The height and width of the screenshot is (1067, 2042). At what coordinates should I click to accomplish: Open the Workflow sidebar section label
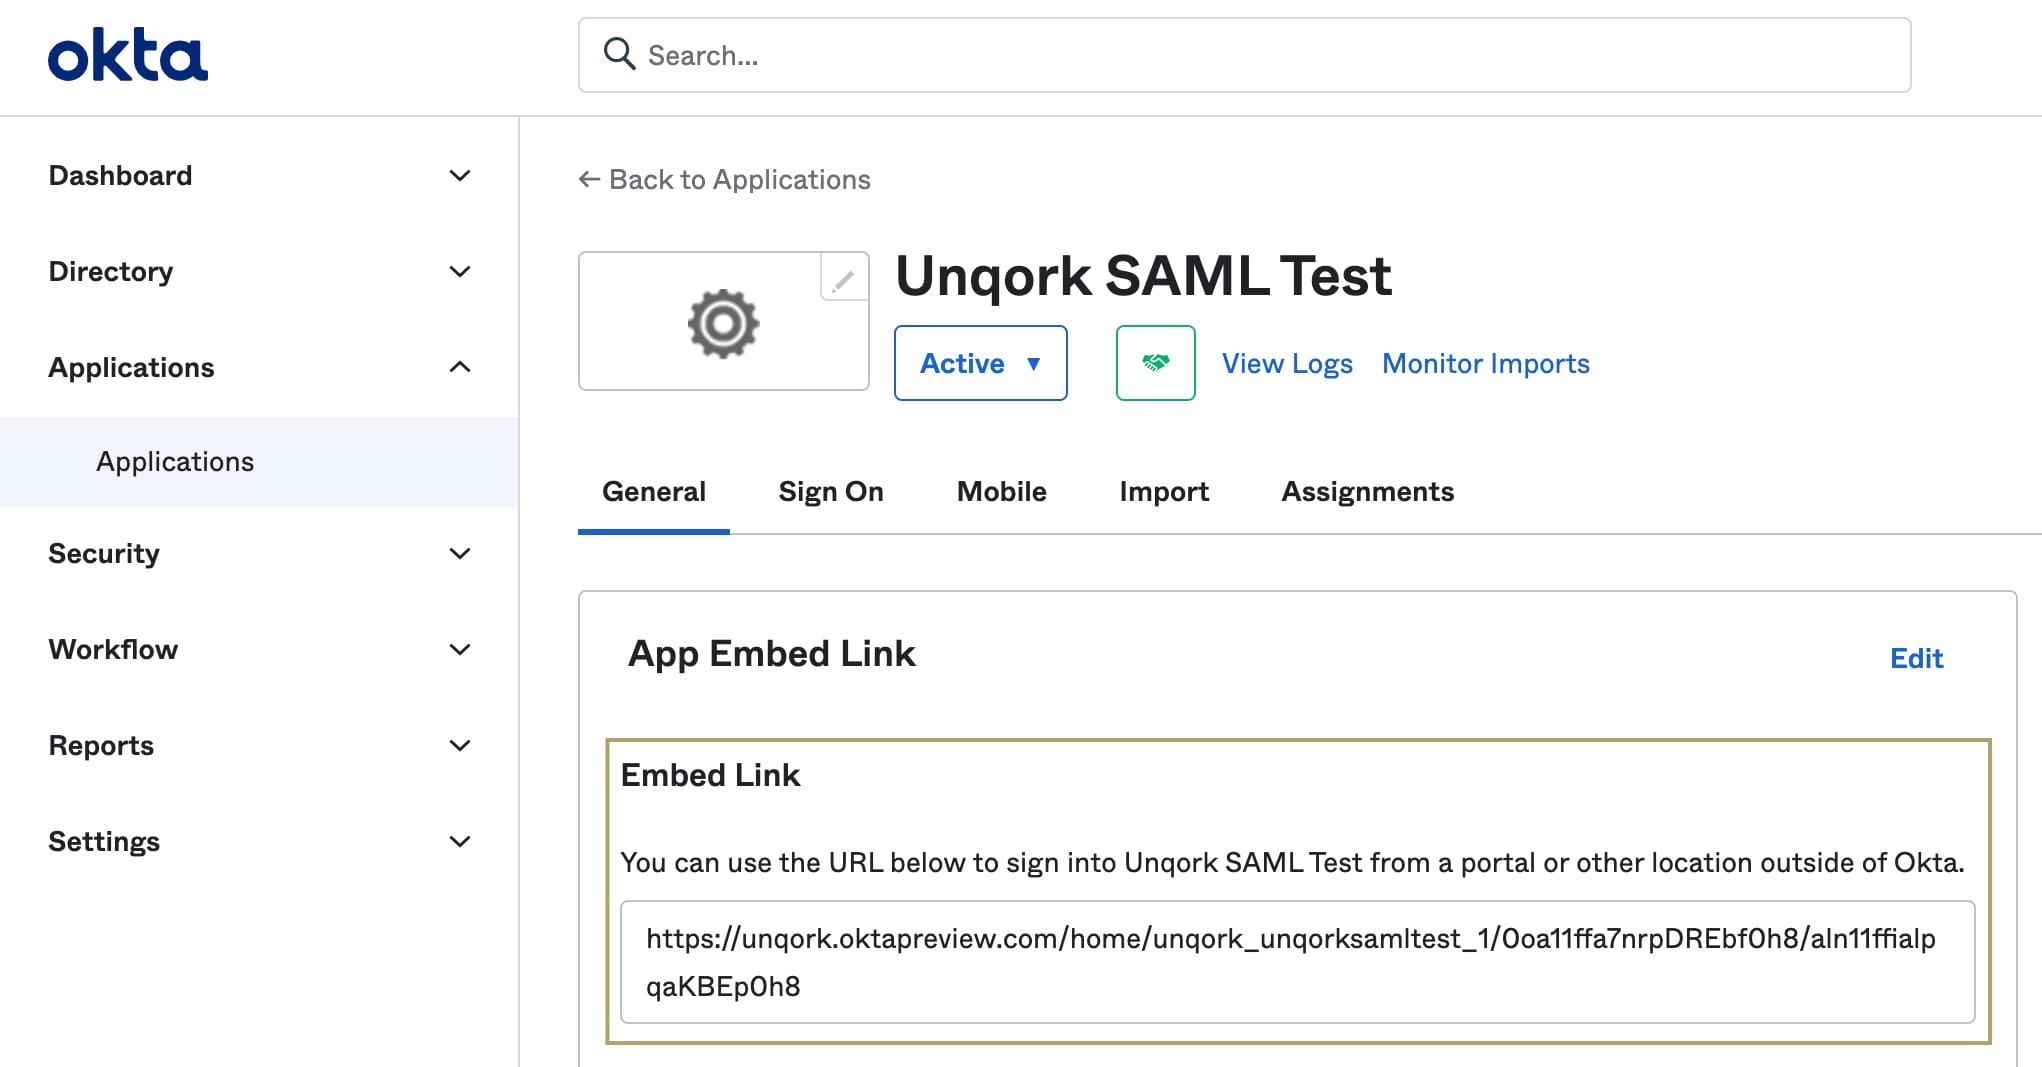tap(113, 649)
